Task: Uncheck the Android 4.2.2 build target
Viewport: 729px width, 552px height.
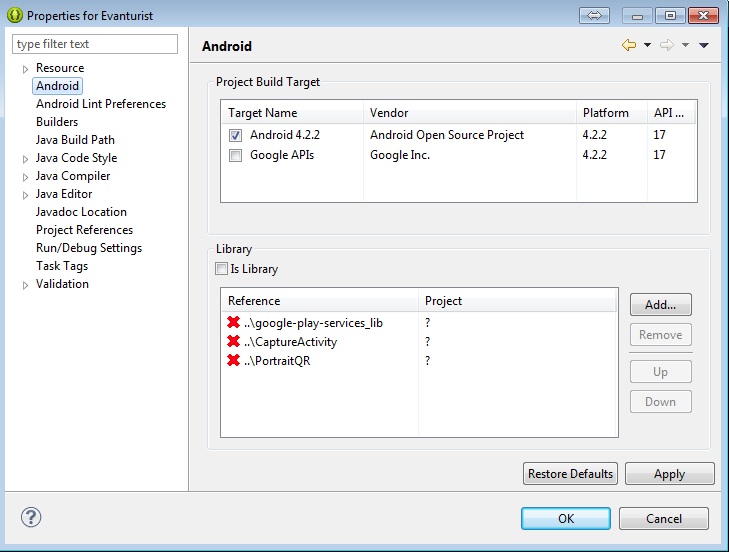Action: click(x=235, y=135)
